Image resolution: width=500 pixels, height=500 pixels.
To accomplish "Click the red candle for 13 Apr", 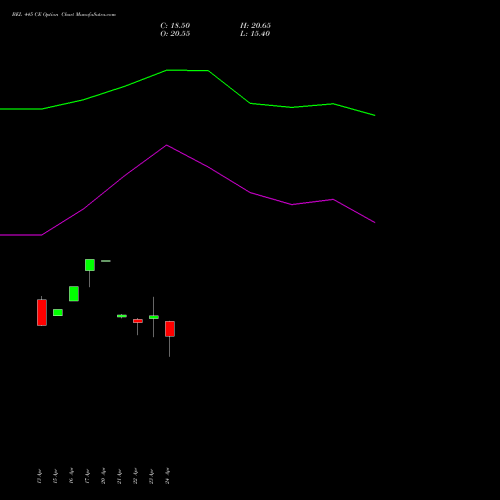I will click(42, 312).
